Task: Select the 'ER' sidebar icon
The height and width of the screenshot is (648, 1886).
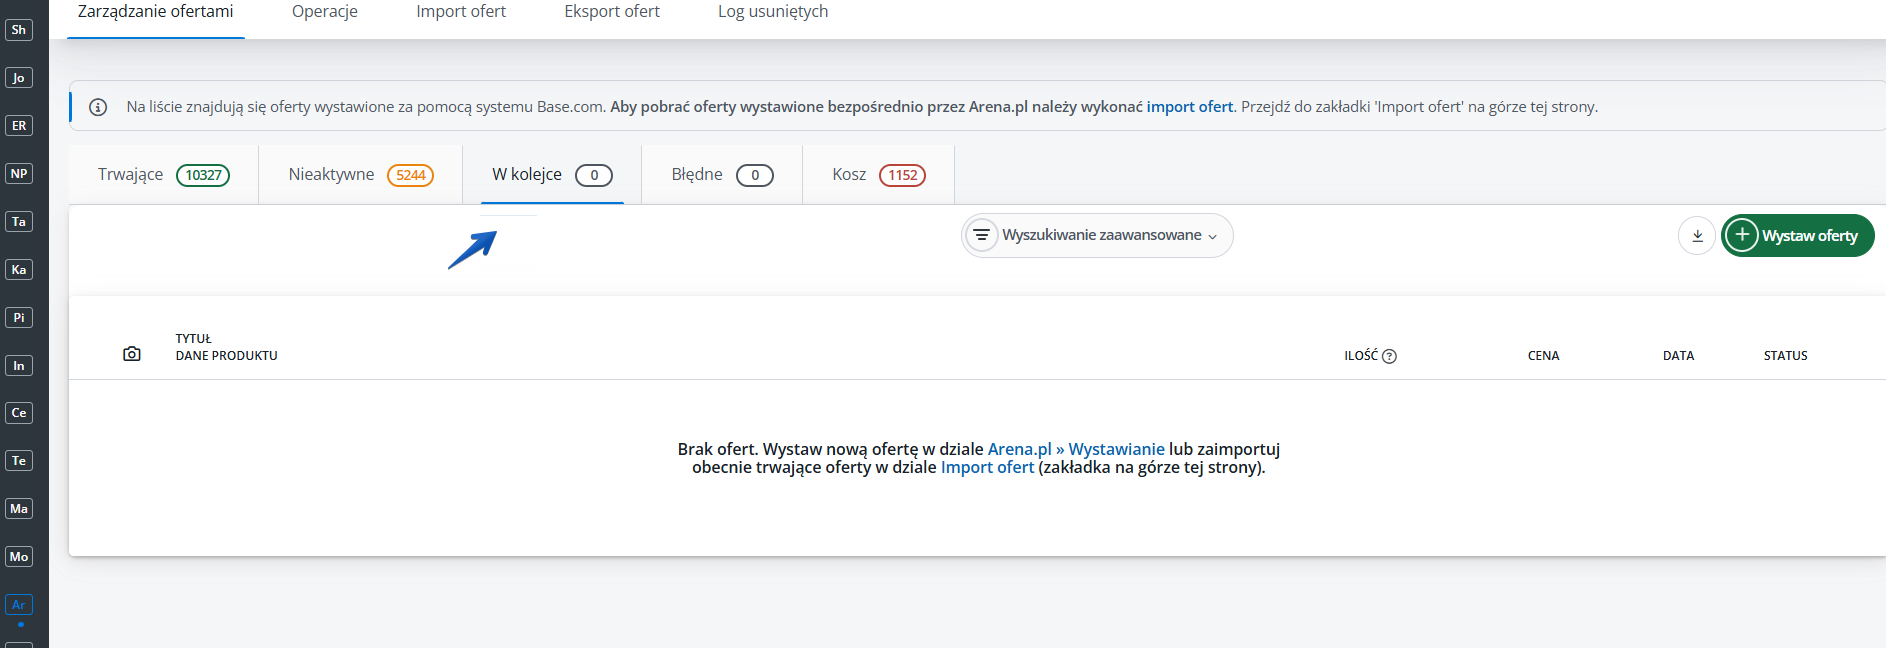Action: pyautogui.click(x=19, y=126)
